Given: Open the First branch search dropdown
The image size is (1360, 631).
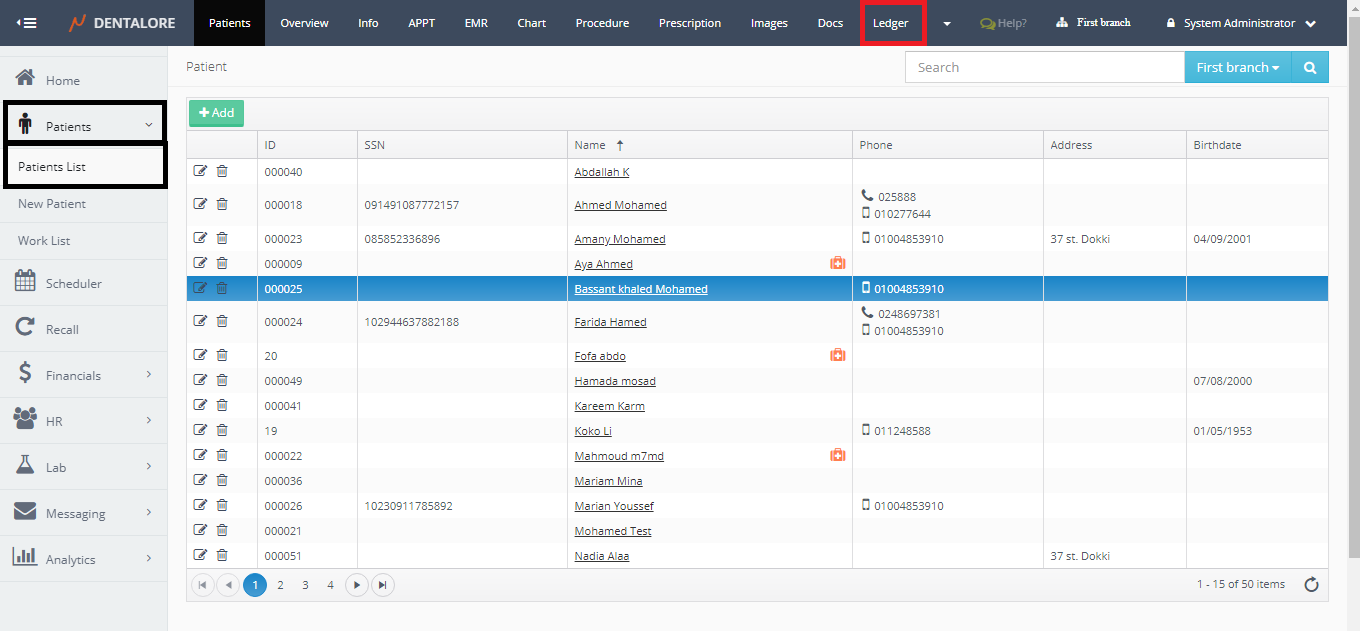Looking at the screenshot, I should 1237,67.
